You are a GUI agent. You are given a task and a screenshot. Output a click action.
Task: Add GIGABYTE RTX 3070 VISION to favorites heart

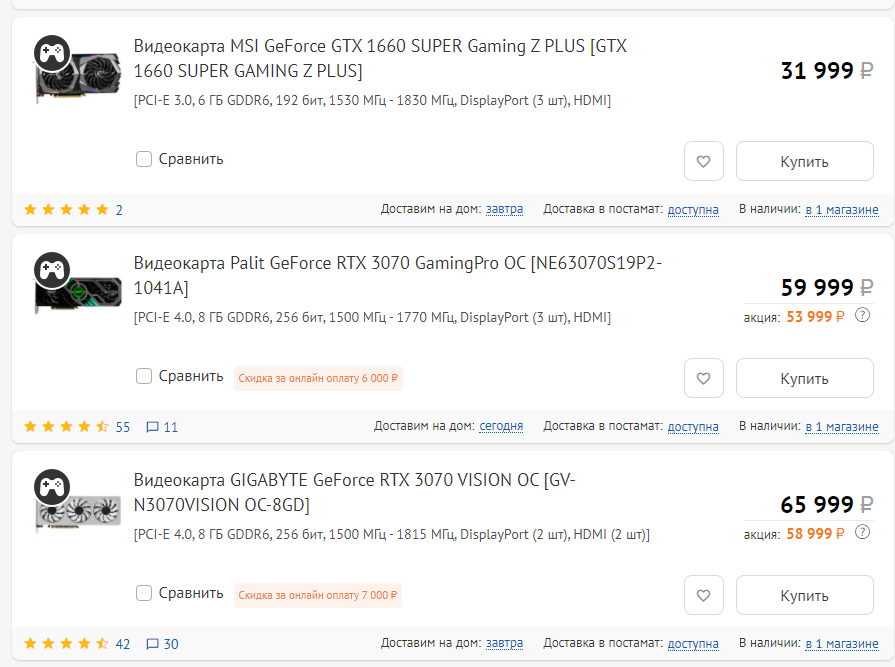[x=704, y=595]
